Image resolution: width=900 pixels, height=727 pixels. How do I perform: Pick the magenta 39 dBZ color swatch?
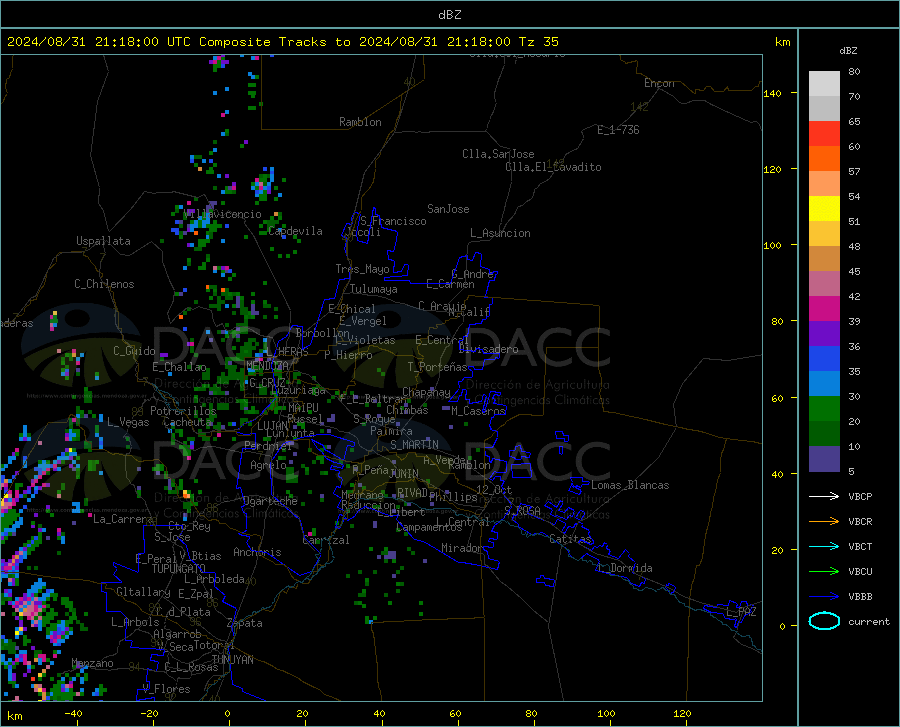click(824, 309)
